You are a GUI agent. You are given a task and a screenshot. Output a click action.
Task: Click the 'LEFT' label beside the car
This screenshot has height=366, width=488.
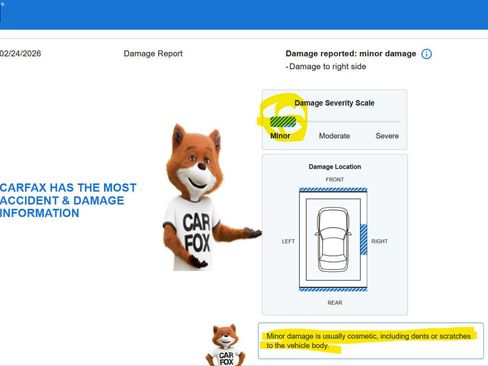click(x=288, y=241)
